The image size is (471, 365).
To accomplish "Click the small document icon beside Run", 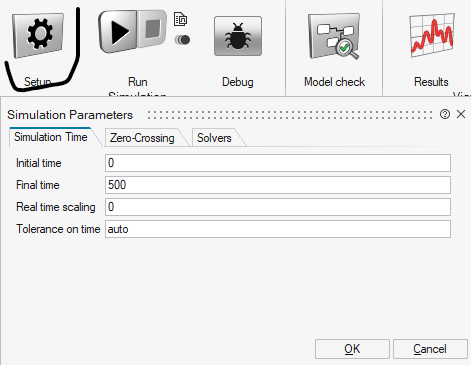I will coord(180,19).
